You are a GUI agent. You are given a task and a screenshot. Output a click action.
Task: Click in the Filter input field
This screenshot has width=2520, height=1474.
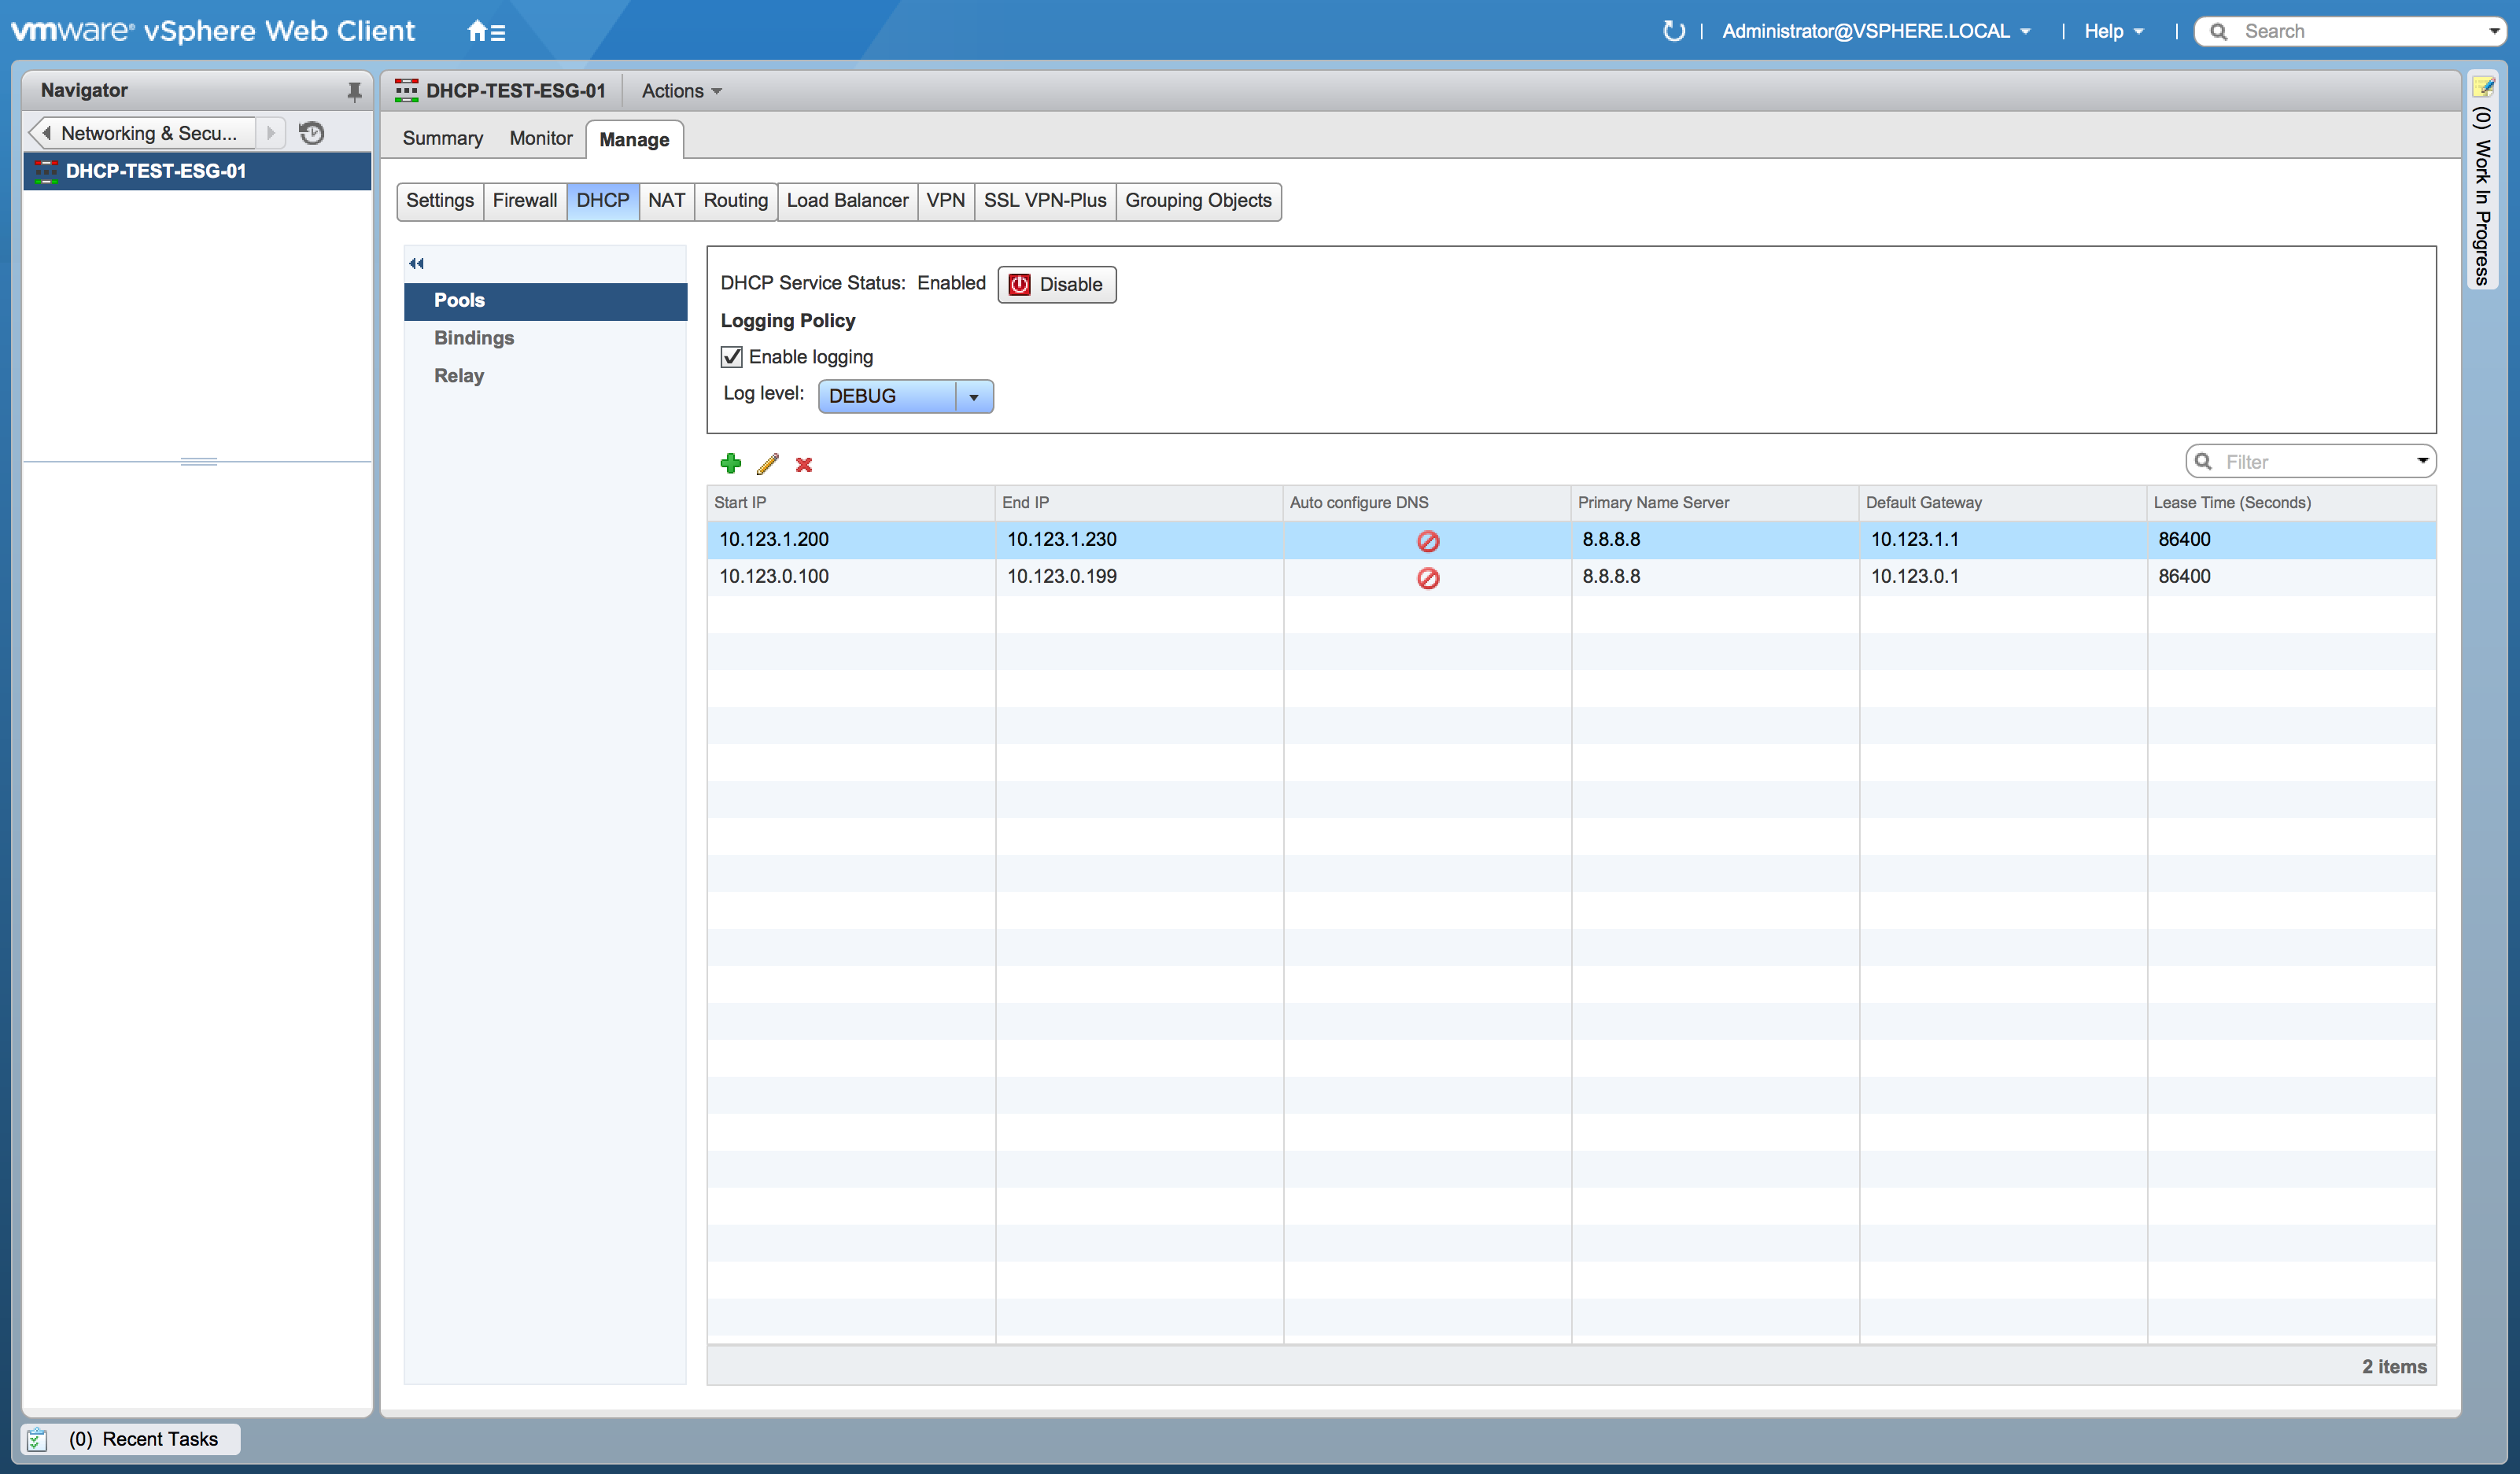(x=2310, y=462)
